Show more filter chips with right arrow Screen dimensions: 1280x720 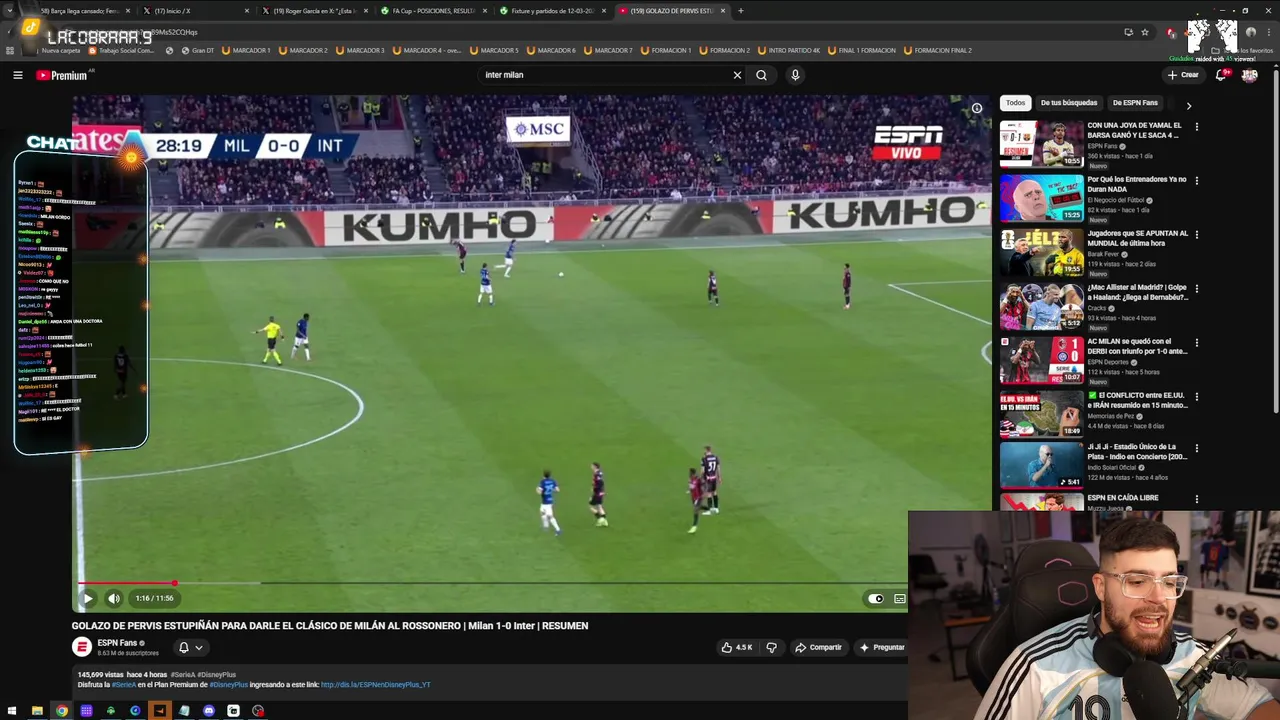(1188, 105)
